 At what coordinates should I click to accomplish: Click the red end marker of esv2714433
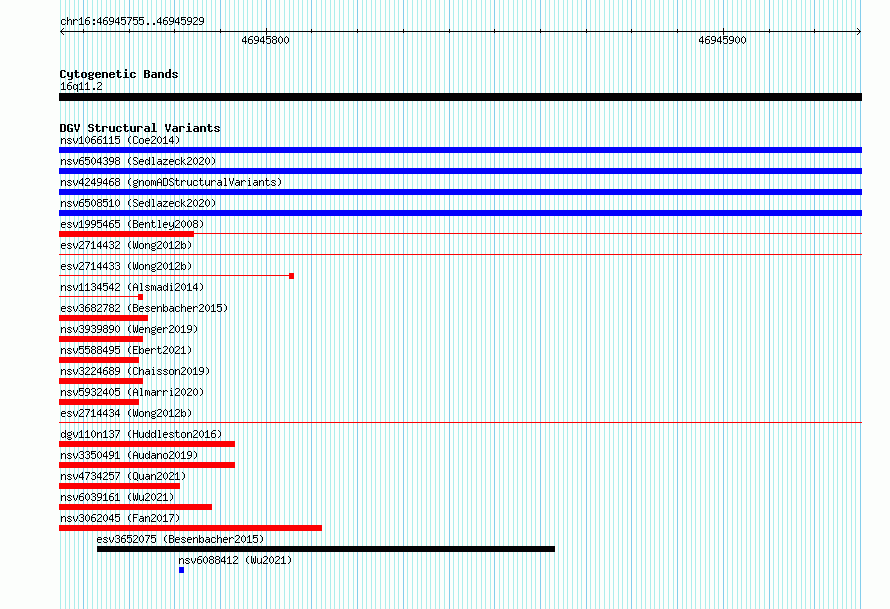(291, 276)
